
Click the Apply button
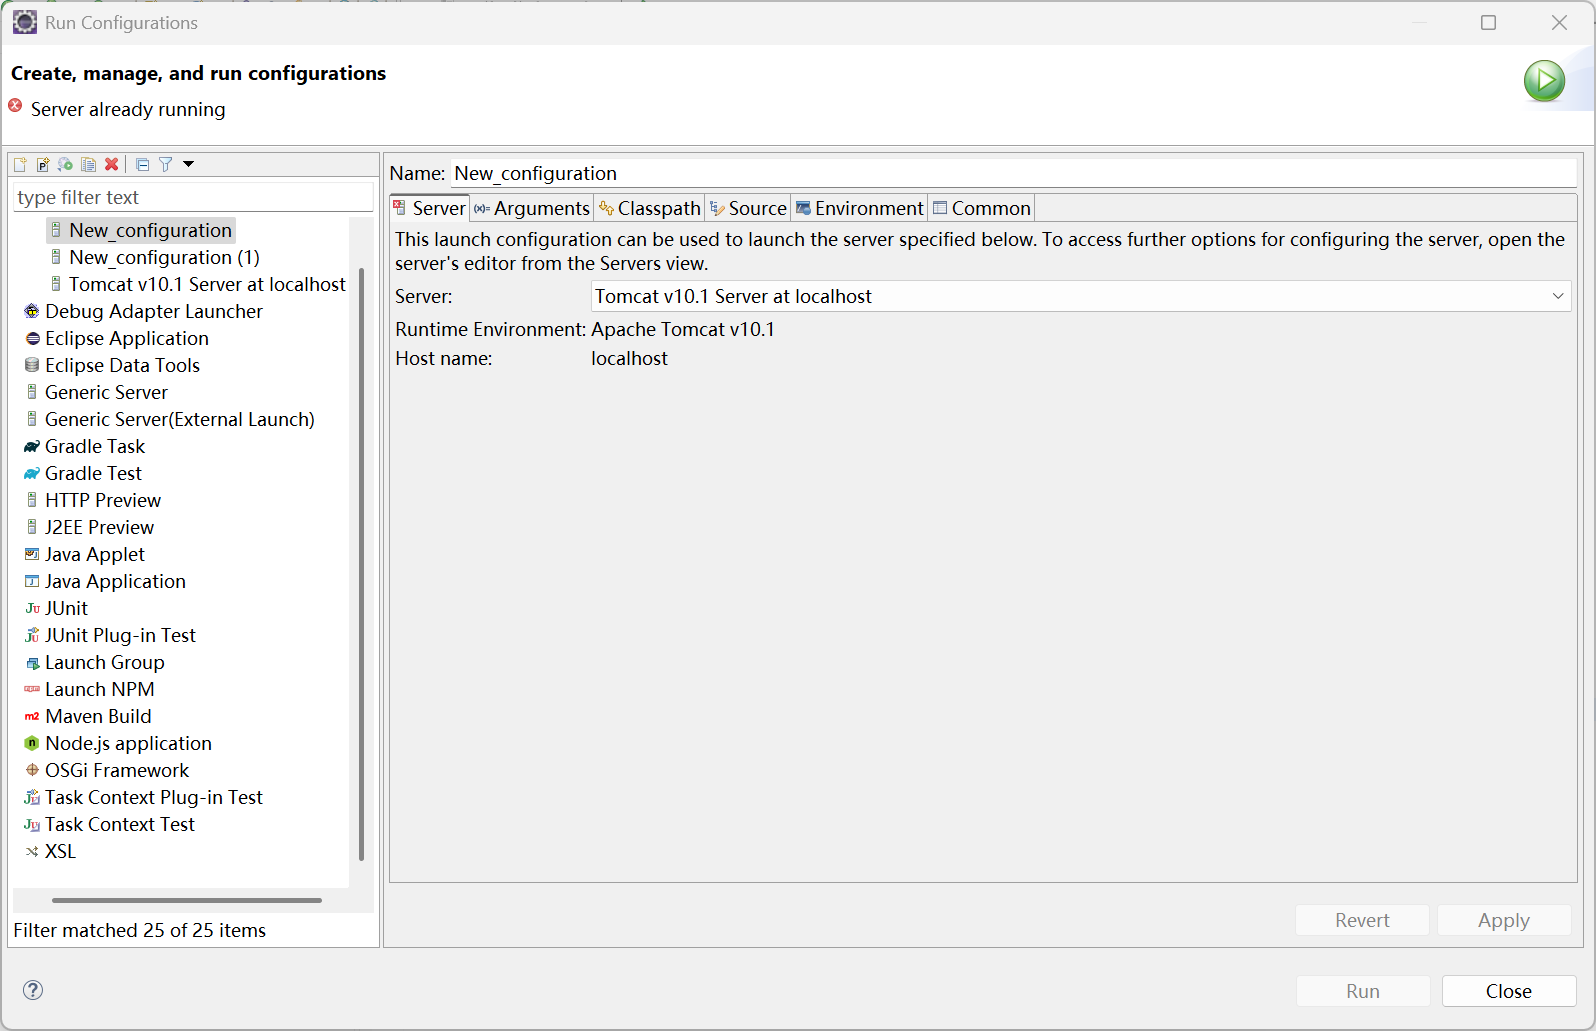click(x=1504, y=920)
